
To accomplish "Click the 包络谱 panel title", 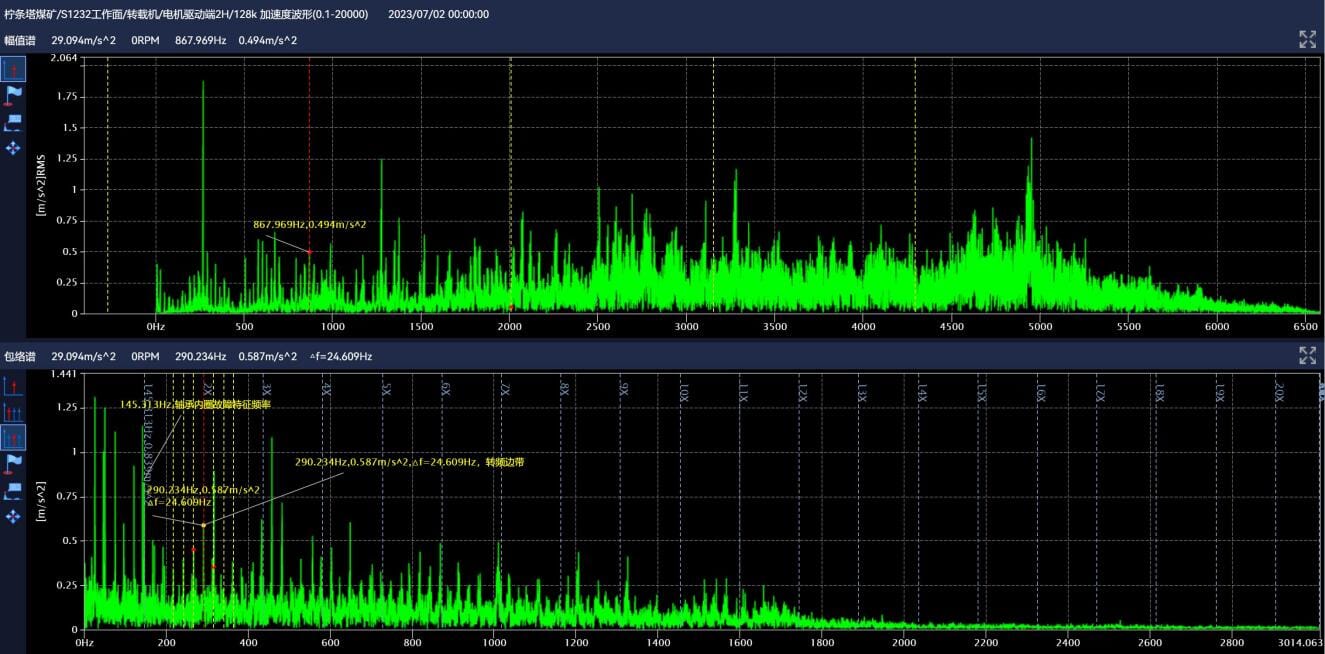I will (x=20, y=356).
